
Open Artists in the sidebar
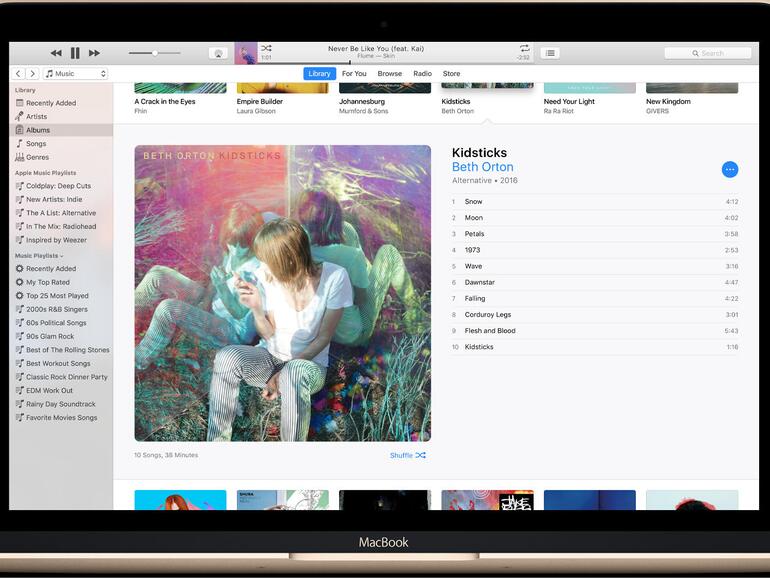[61, 116]
